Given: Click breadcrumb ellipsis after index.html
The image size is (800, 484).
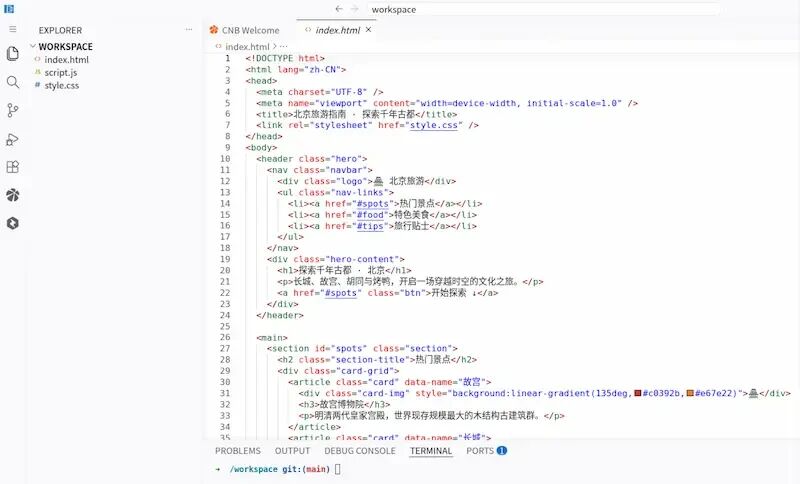Looking at the screenshot, I should pyautogui.click(x=284, y=46).
